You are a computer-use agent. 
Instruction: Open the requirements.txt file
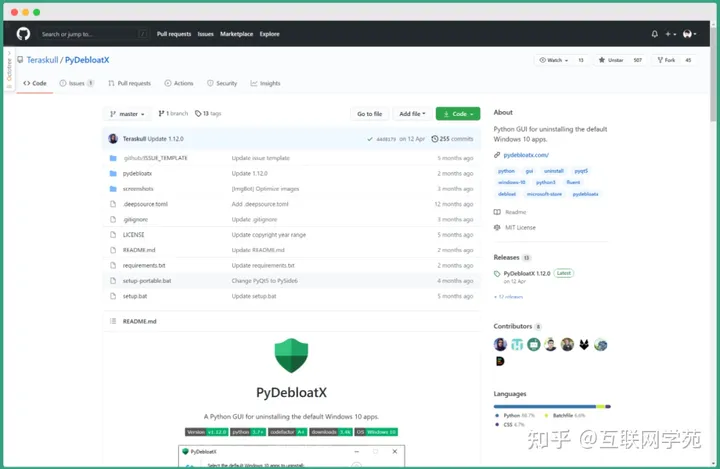coord(144,266)
